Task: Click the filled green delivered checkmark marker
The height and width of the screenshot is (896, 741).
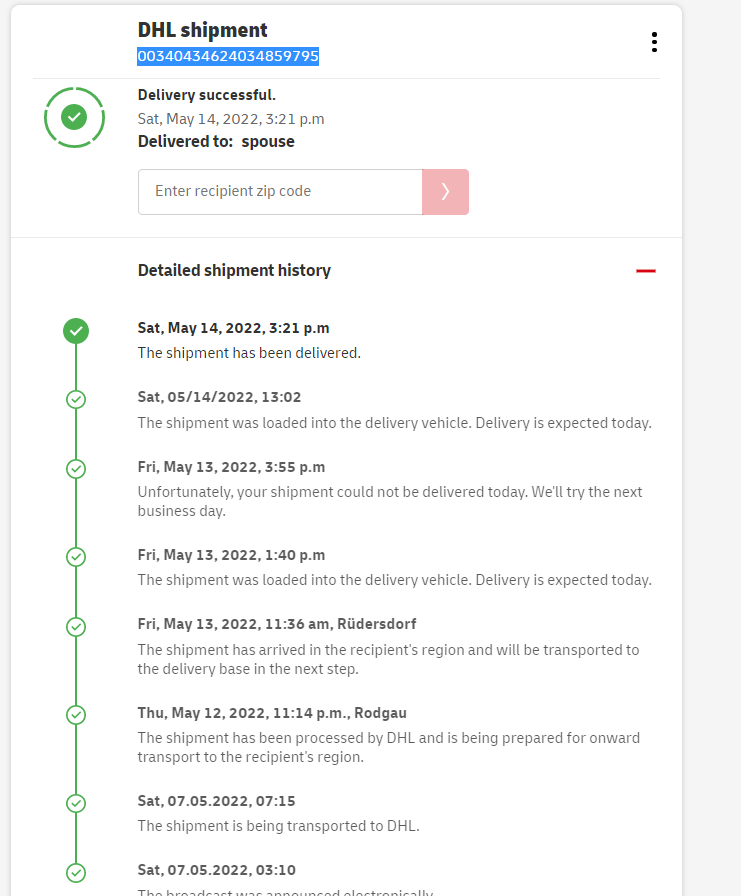Action: pos(76,331)
